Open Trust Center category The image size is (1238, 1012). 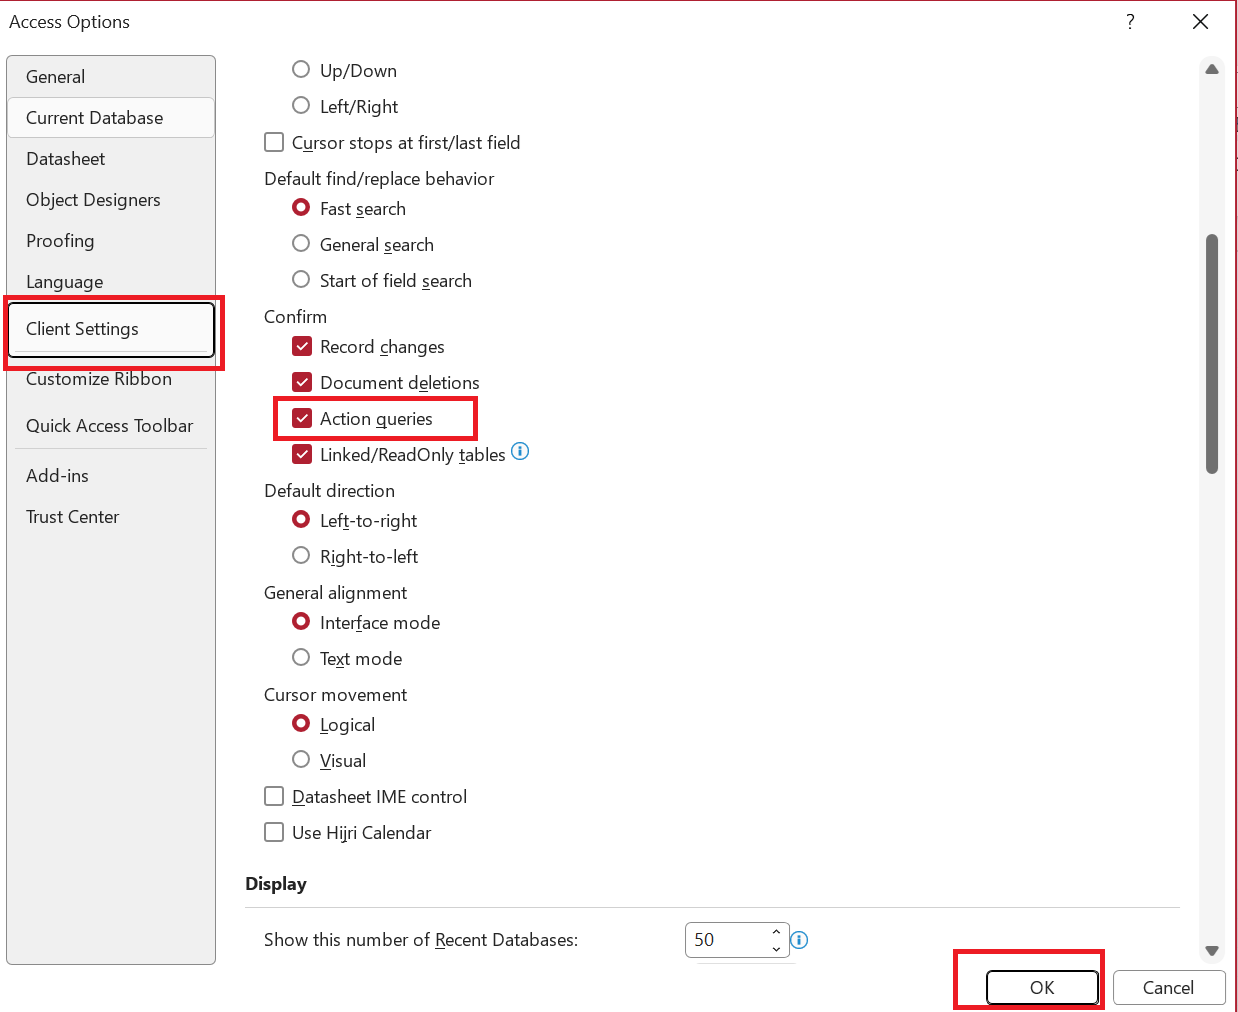click(111, 517)
